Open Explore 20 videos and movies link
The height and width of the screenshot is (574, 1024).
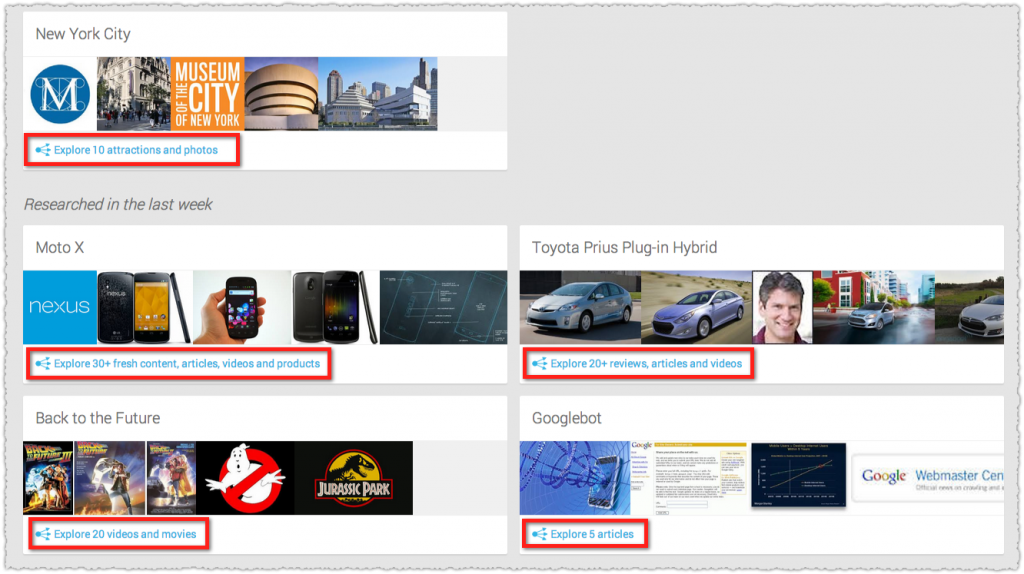coord(125,534)
